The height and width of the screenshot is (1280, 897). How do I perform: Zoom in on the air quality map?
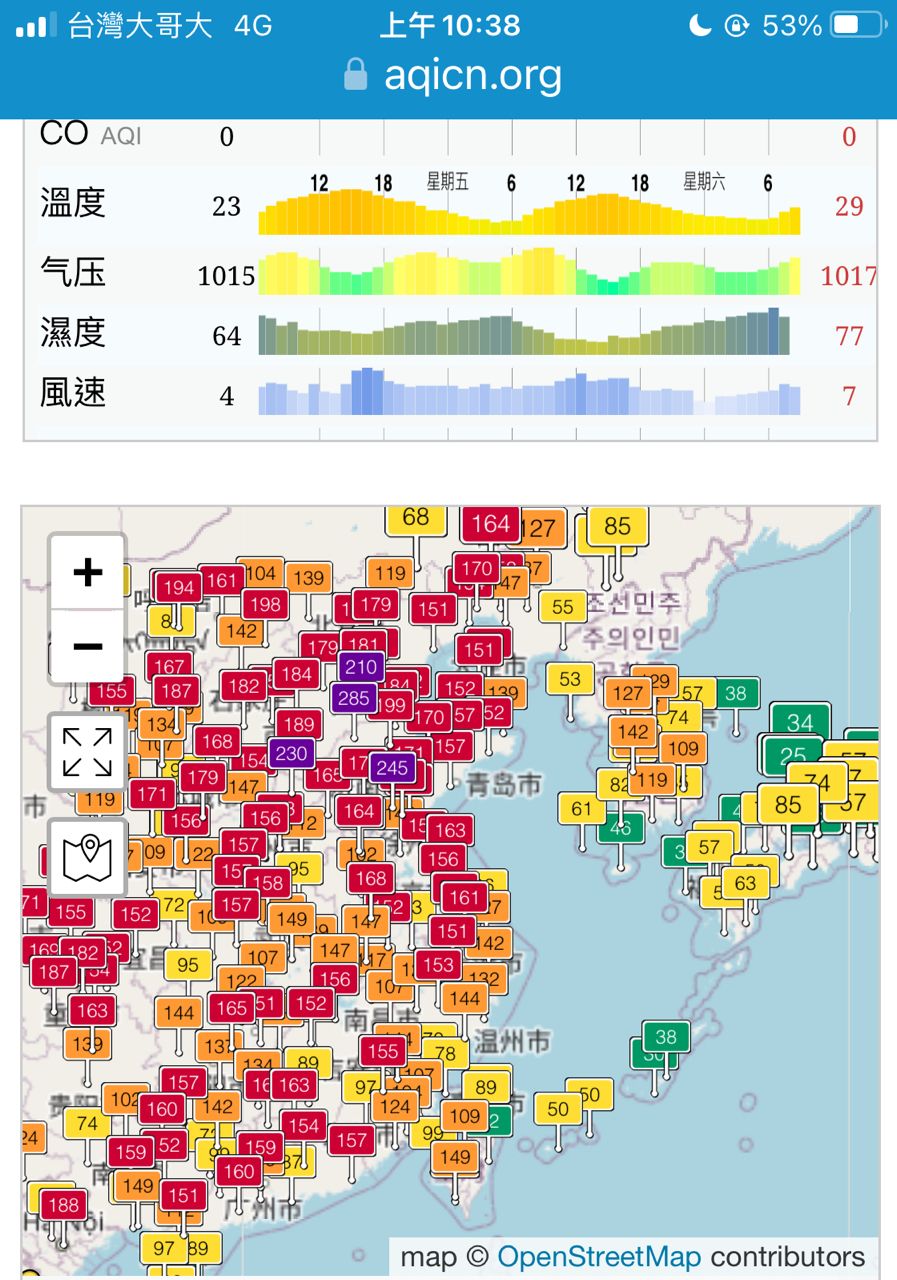(88, 572)
